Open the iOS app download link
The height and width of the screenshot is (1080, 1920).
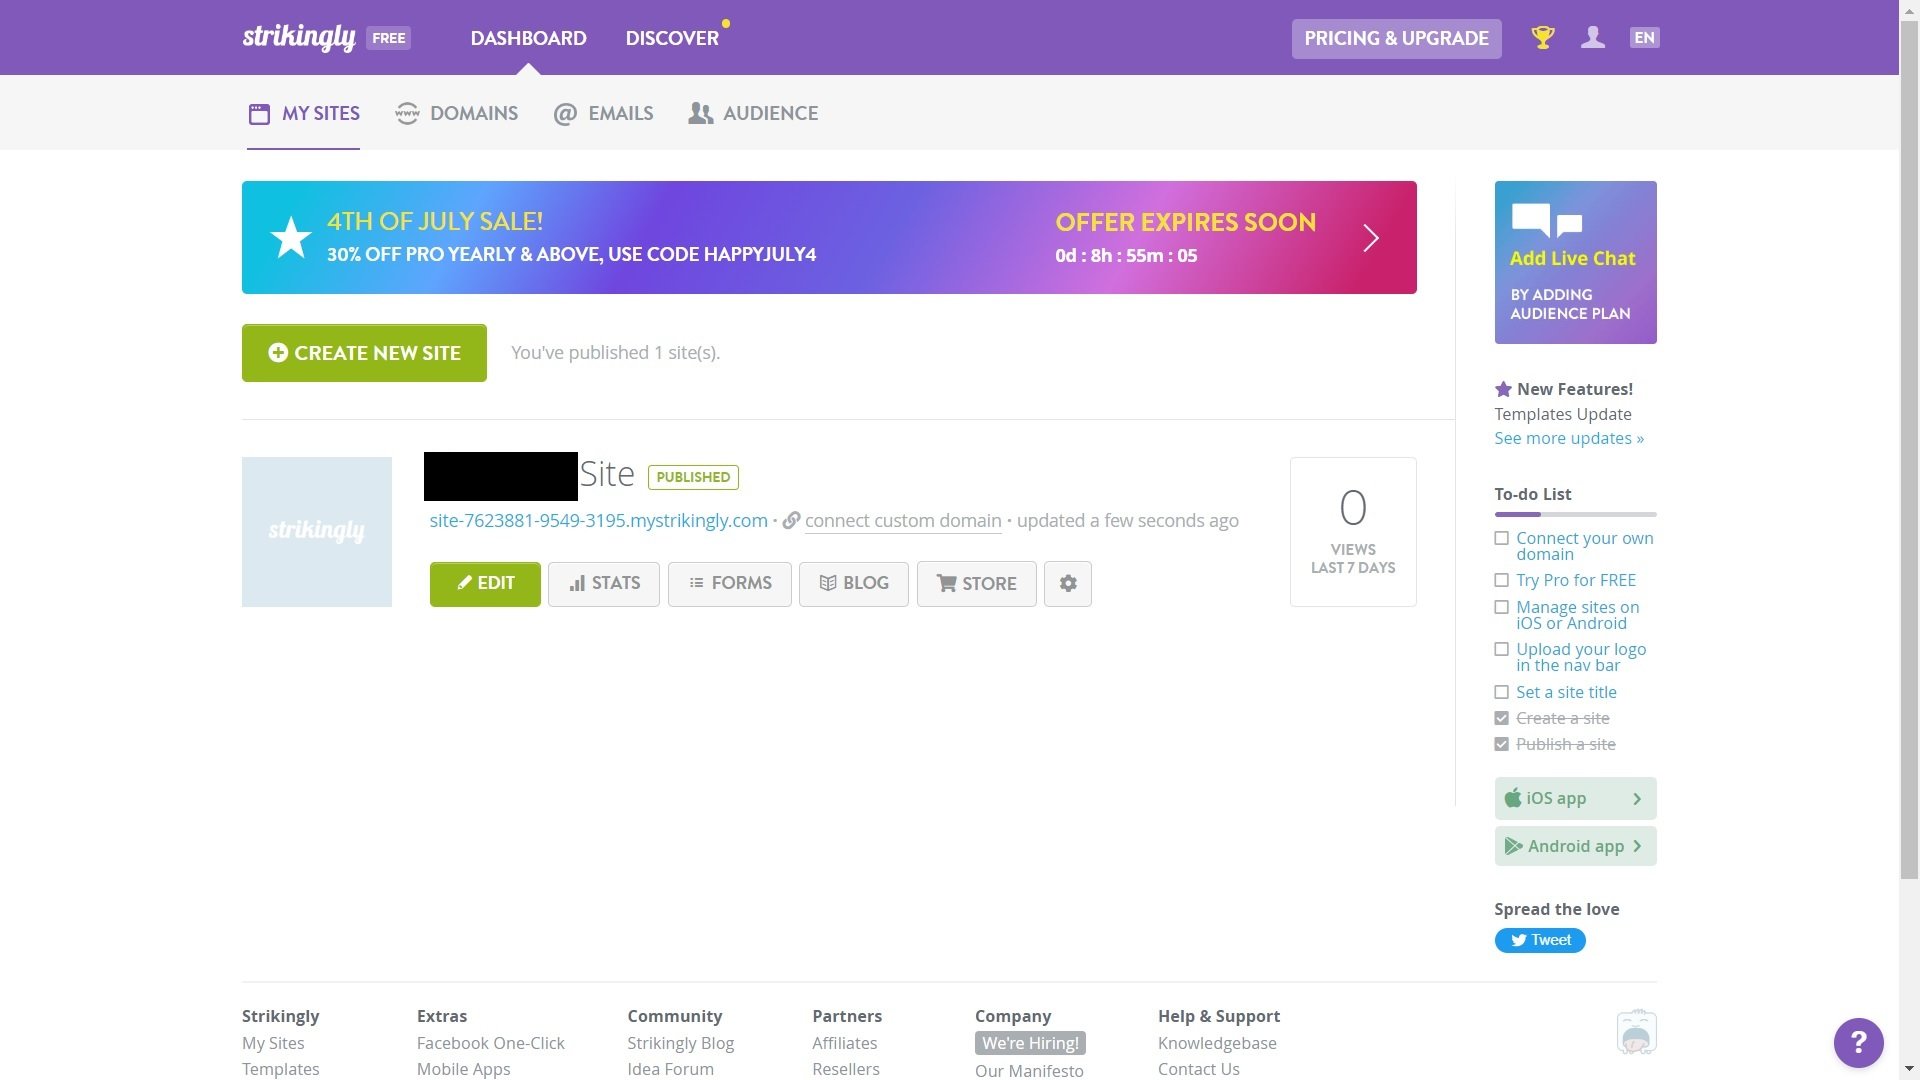1575,798
